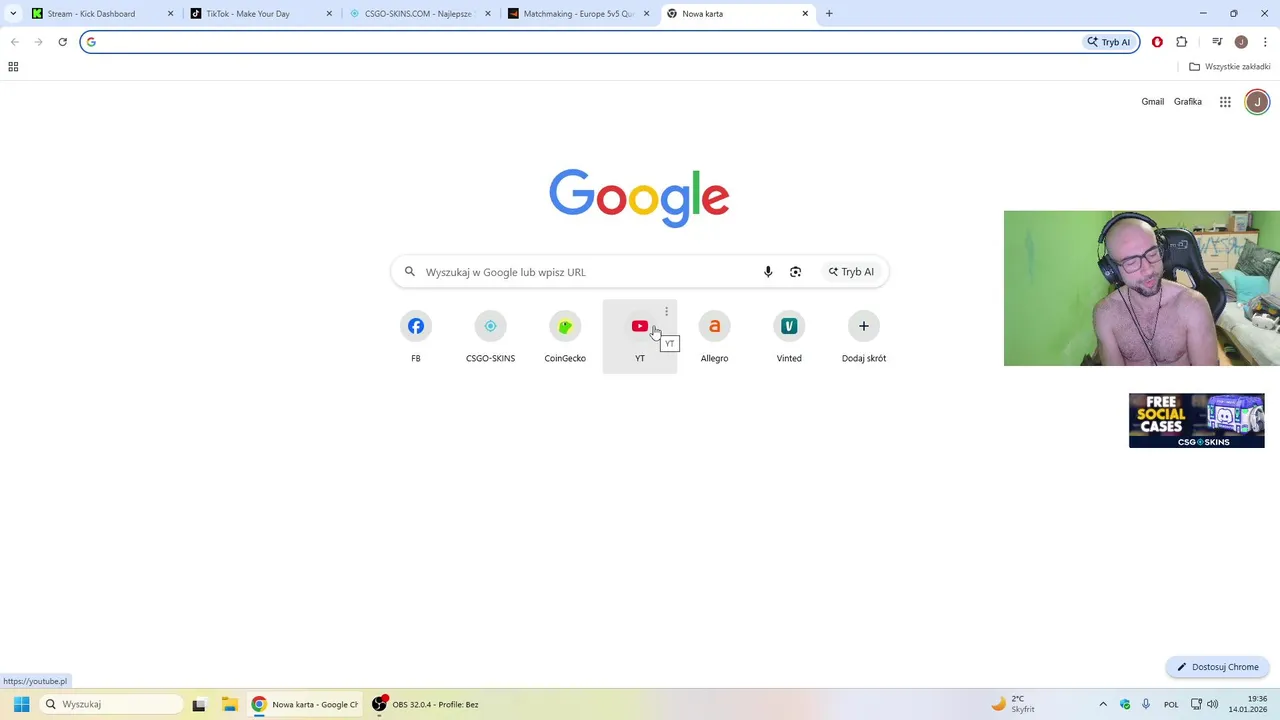Open the Chrome profile avatar in the toolbar
The image size is (1280, 720).
[x=1241, y=42]
